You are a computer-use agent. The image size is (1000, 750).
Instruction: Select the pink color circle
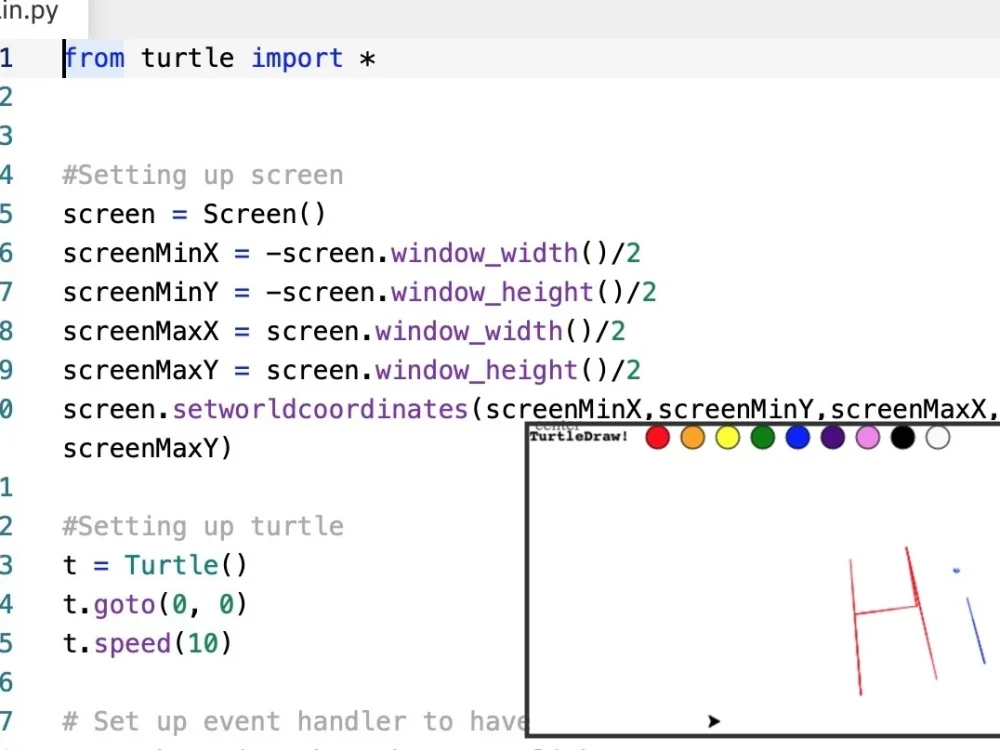coord(867,437)
